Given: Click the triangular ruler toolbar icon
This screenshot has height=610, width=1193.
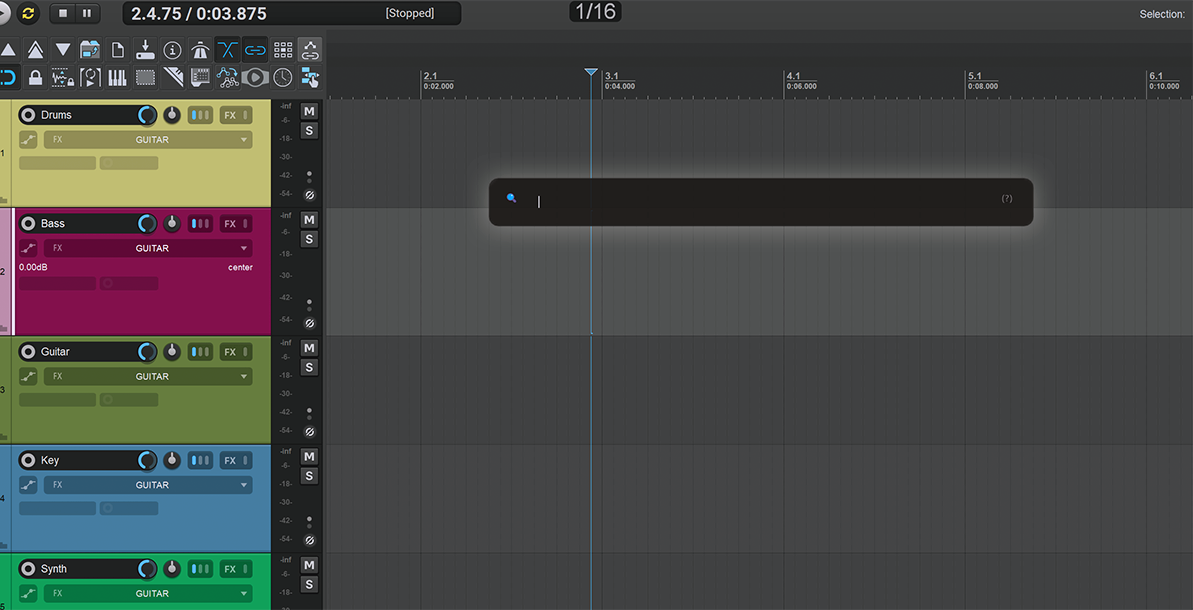Looking at the screenshot, I should pyautogui.click(x=173, y=77).
